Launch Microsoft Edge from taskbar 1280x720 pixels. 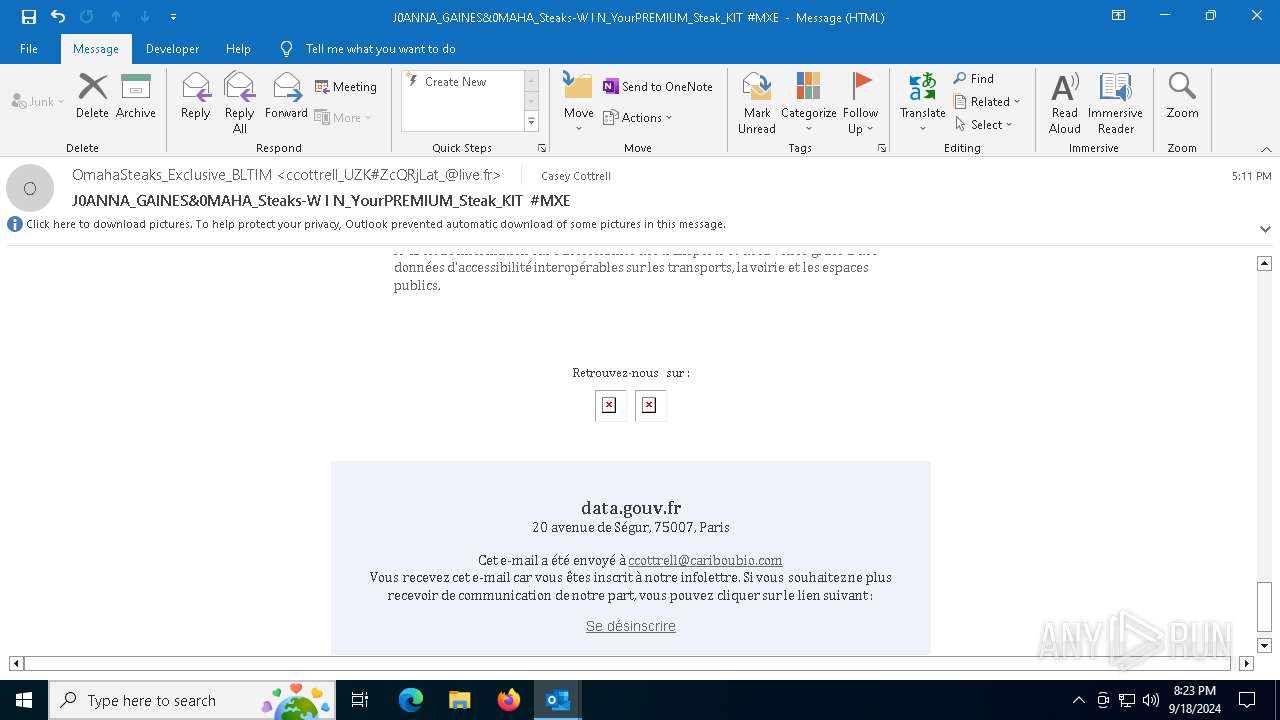[x=411, y=700]
